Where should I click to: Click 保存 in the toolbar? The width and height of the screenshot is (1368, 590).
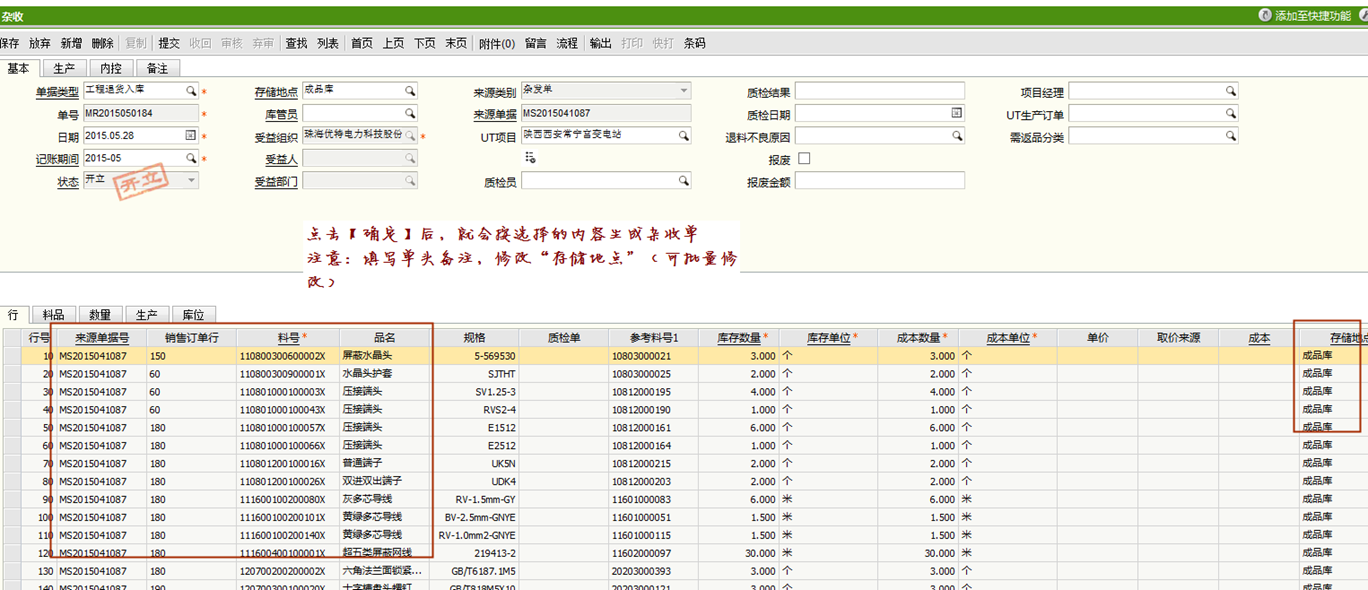pos(10,43)
